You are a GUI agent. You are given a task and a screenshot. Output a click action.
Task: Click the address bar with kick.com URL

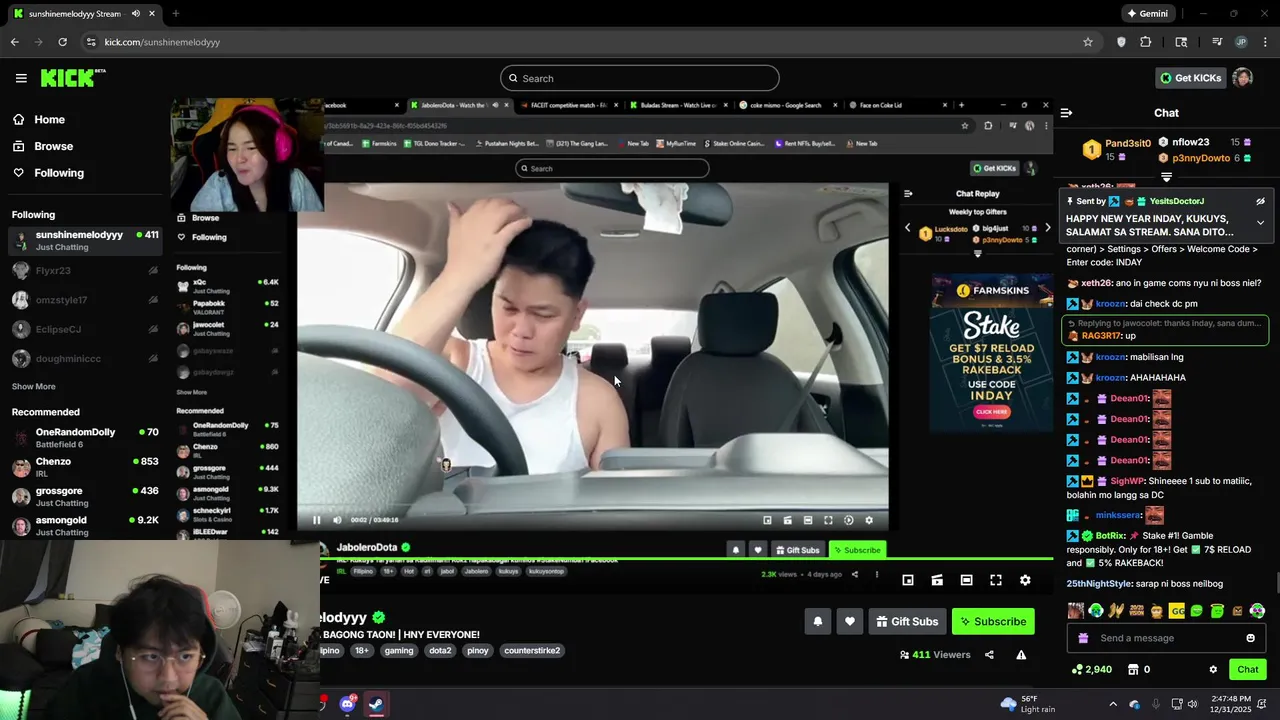pyautogui.click(x=580, y=42)
